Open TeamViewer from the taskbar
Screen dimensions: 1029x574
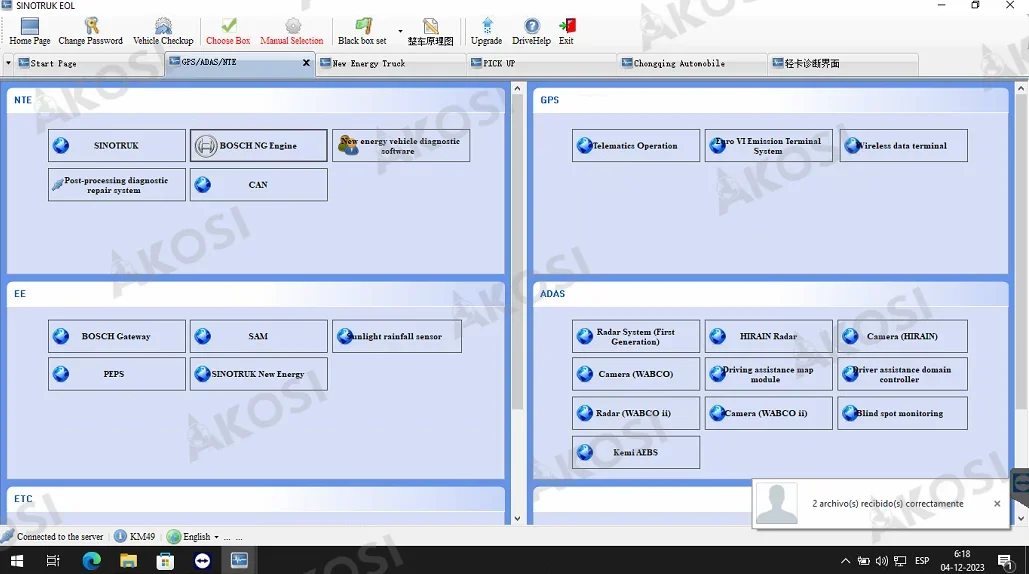202,561
